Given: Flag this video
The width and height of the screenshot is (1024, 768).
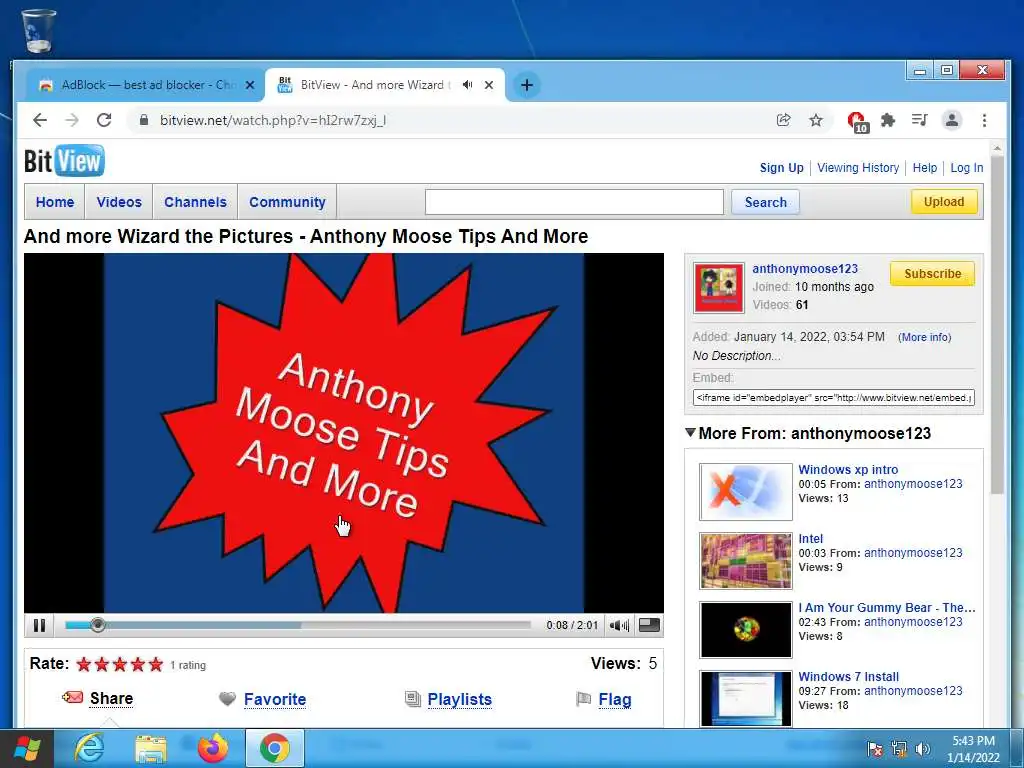Looking at the screenshot, I should (615, 699).
